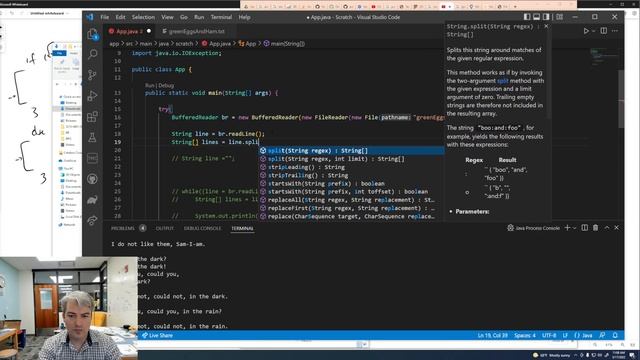Pick the startsWith(String prefix) : boolean suggestion
The height and width of the screenshot is (360, 640).
point(351,183)
